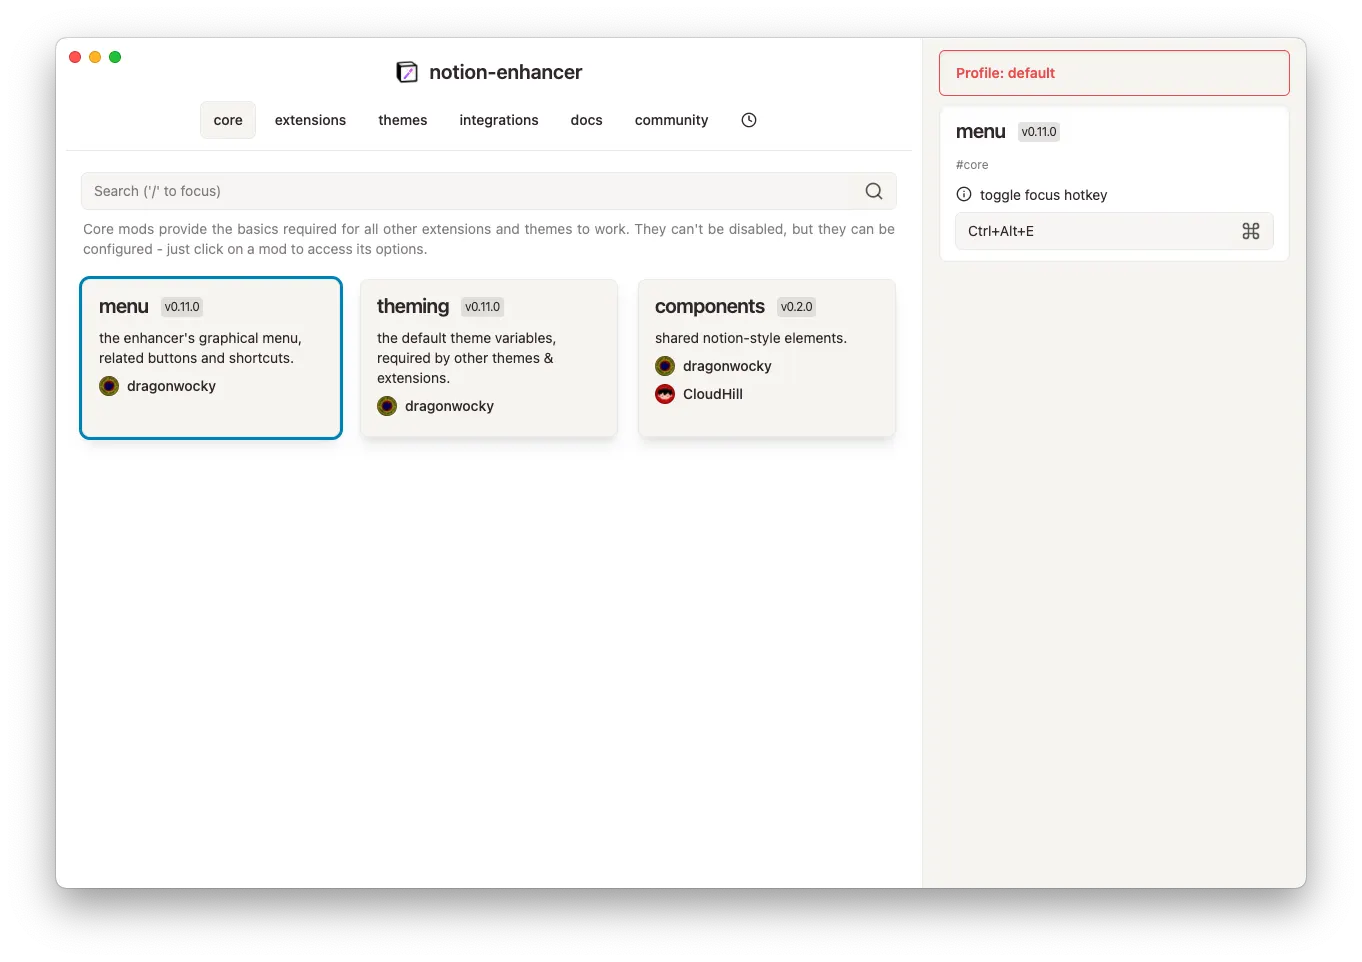Image resolution: width=1362 pixels, height=962 pixels.
Task: Click the notion-enhancer window title text
Action: [506, 72]
